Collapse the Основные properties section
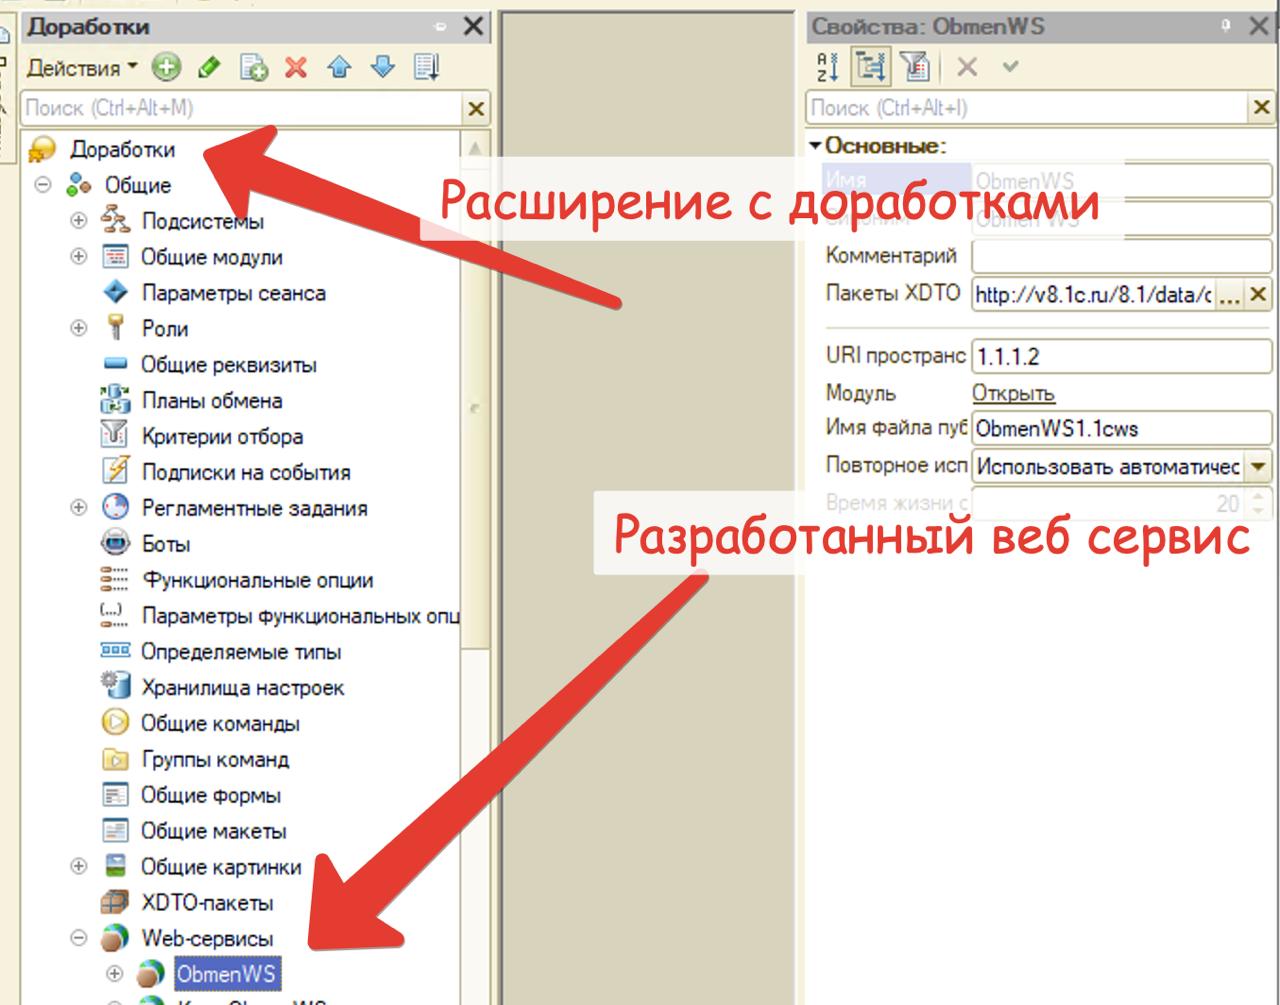The image size is (1280, 1005). [x=816, y=146]
